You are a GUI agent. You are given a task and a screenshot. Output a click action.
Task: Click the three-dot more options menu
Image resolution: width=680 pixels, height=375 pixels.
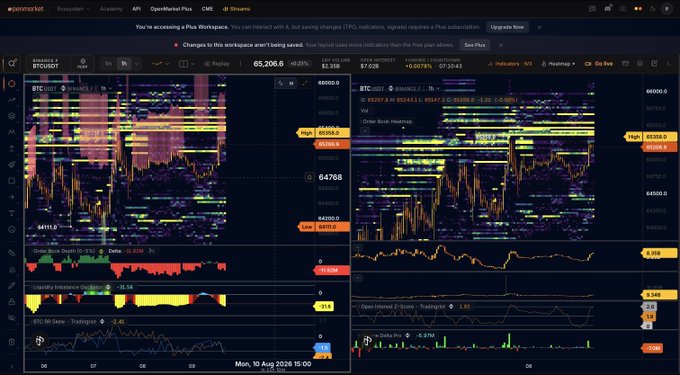[241, 64]
